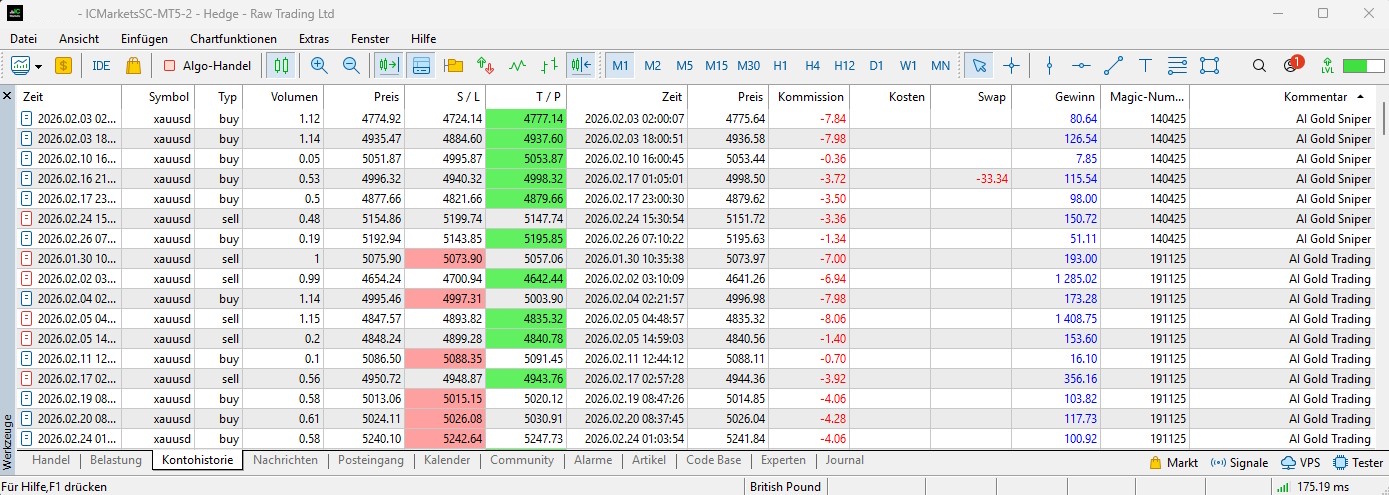
Task: Click the green connection level bar
Action: point(1356,65)
